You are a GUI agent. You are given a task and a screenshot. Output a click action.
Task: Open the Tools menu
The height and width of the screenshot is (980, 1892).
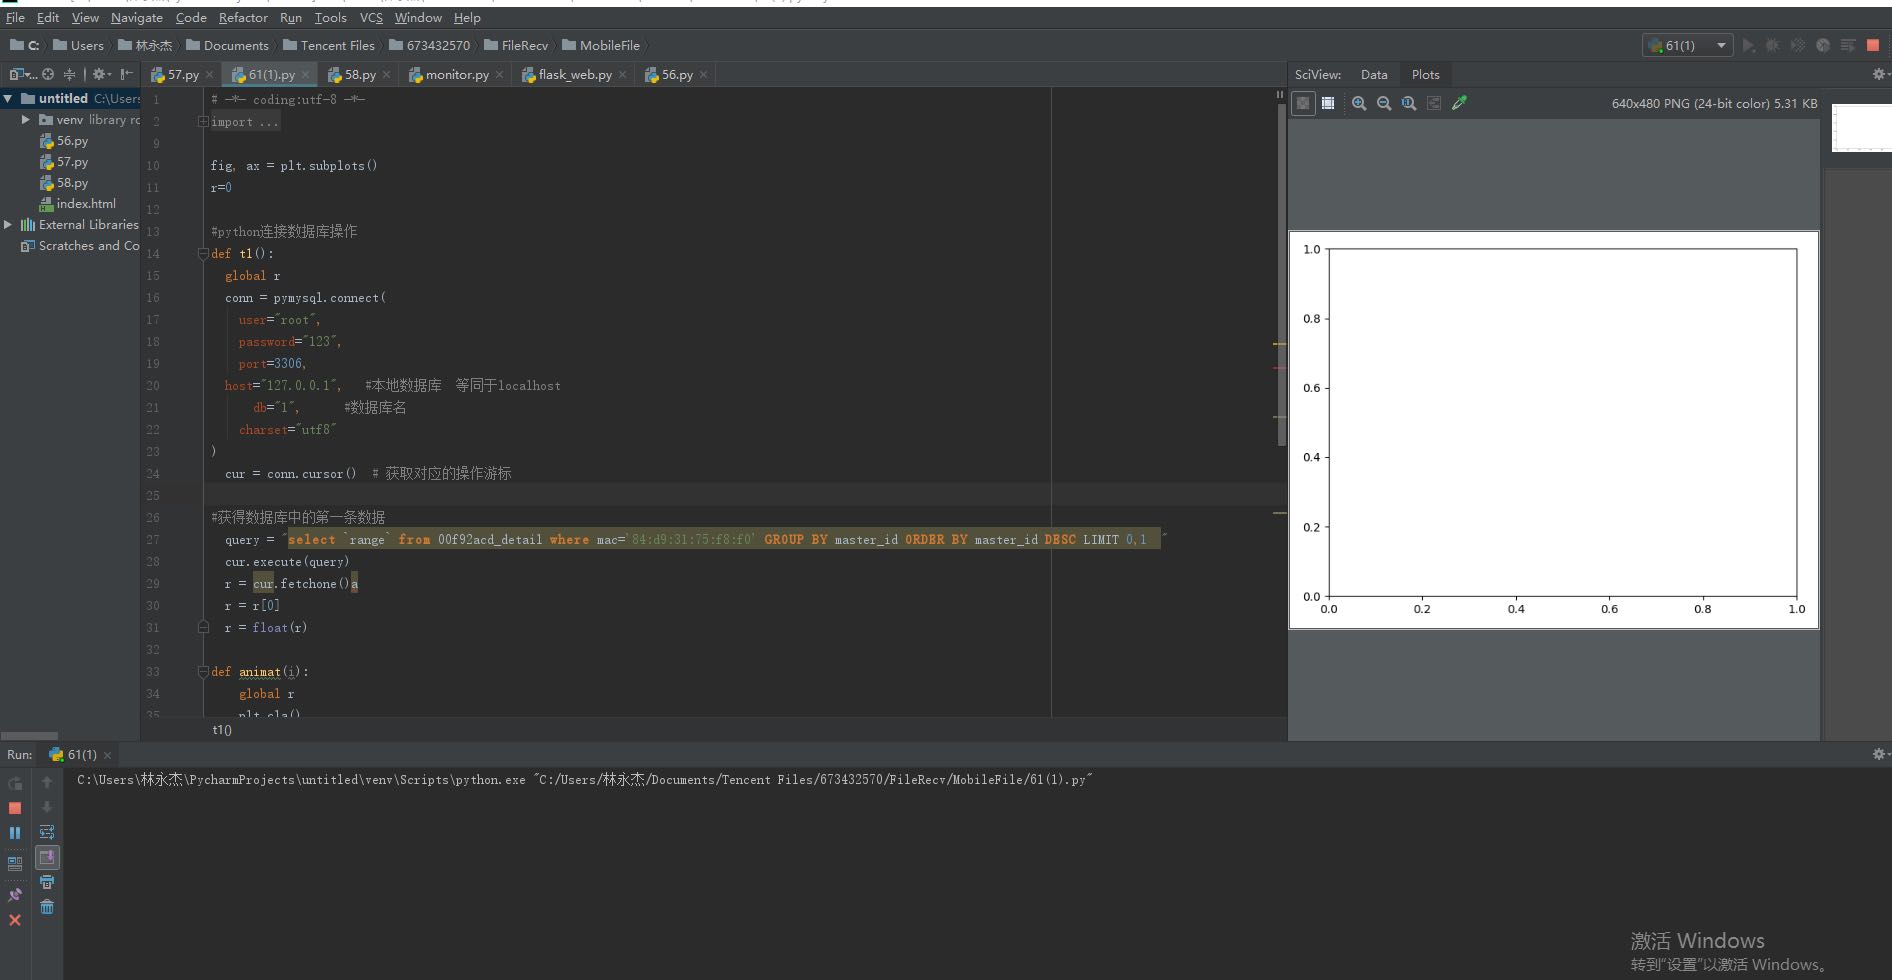click(x=330, y=18)
